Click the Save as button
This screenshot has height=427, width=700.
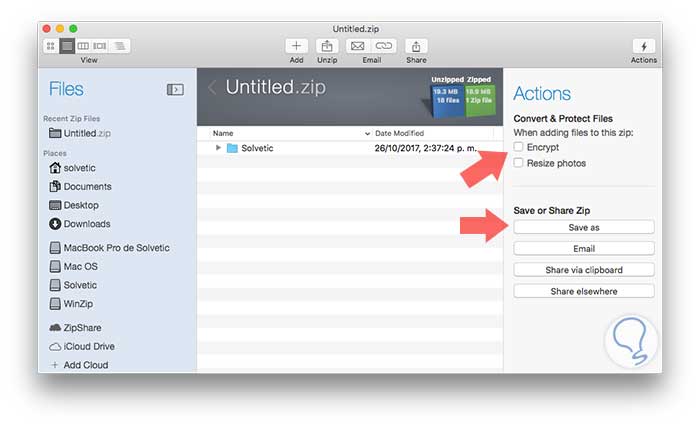click(584, 227)
